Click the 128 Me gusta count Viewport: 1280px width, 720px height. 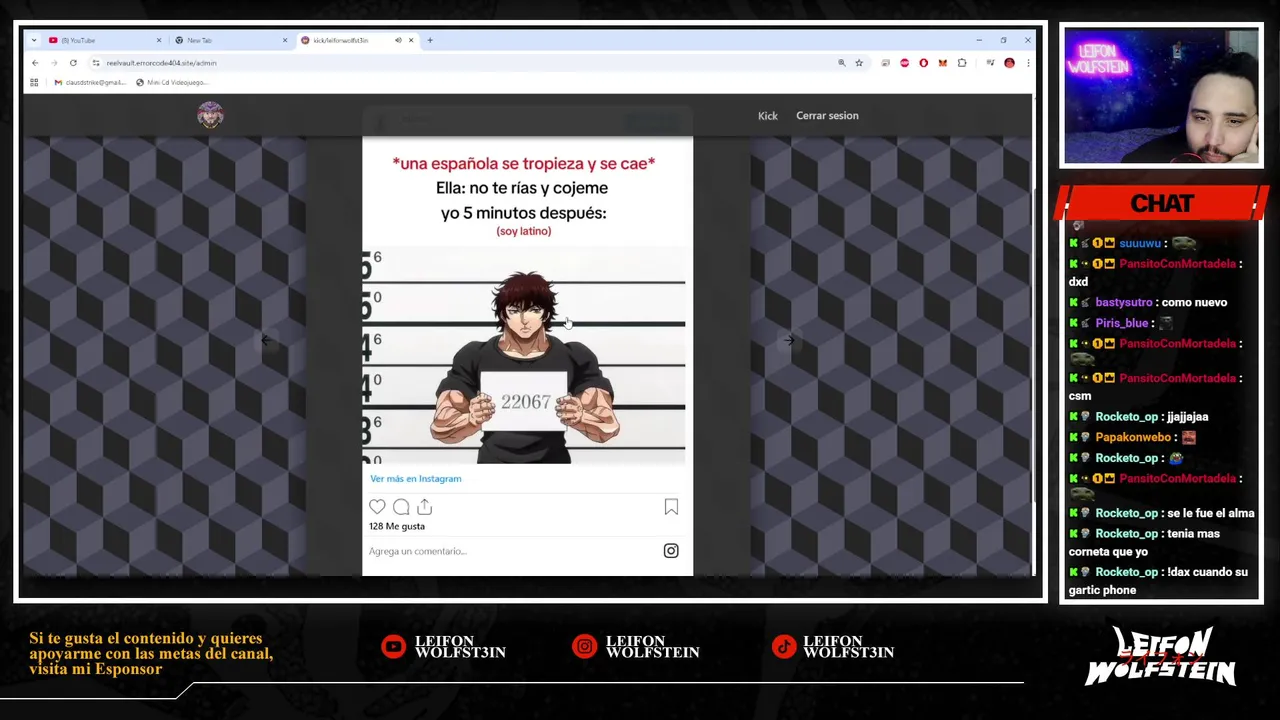pyautogui.click(x=396, y=526)
